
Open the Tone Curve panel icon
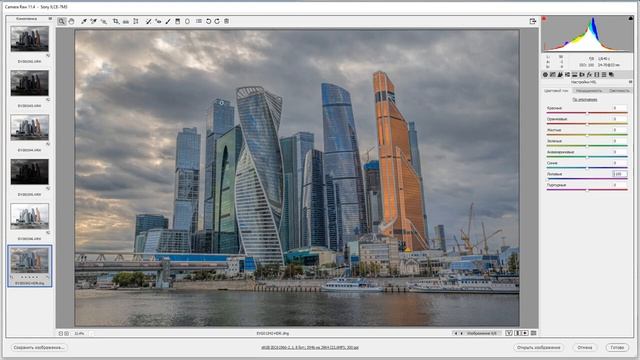click(x=553, y=75)
